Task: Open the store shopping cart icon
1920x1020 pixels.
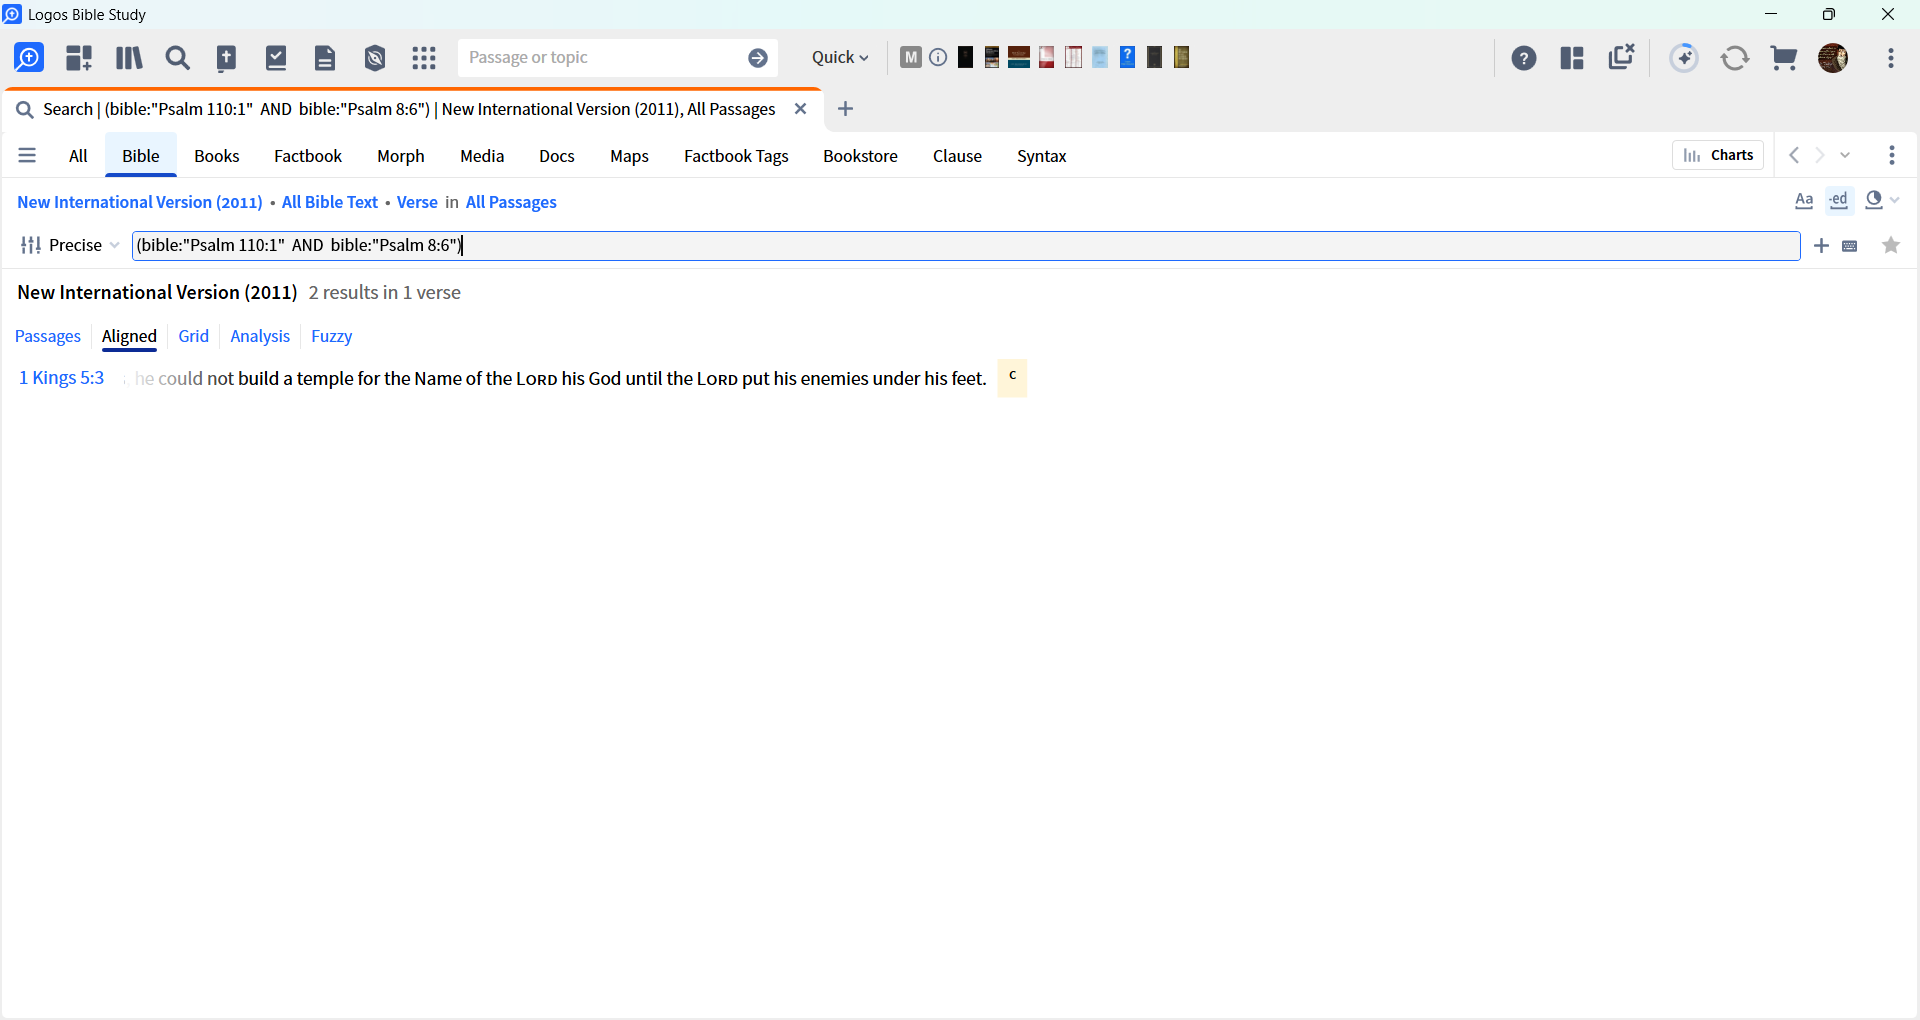Action: tap(1784, 58)
